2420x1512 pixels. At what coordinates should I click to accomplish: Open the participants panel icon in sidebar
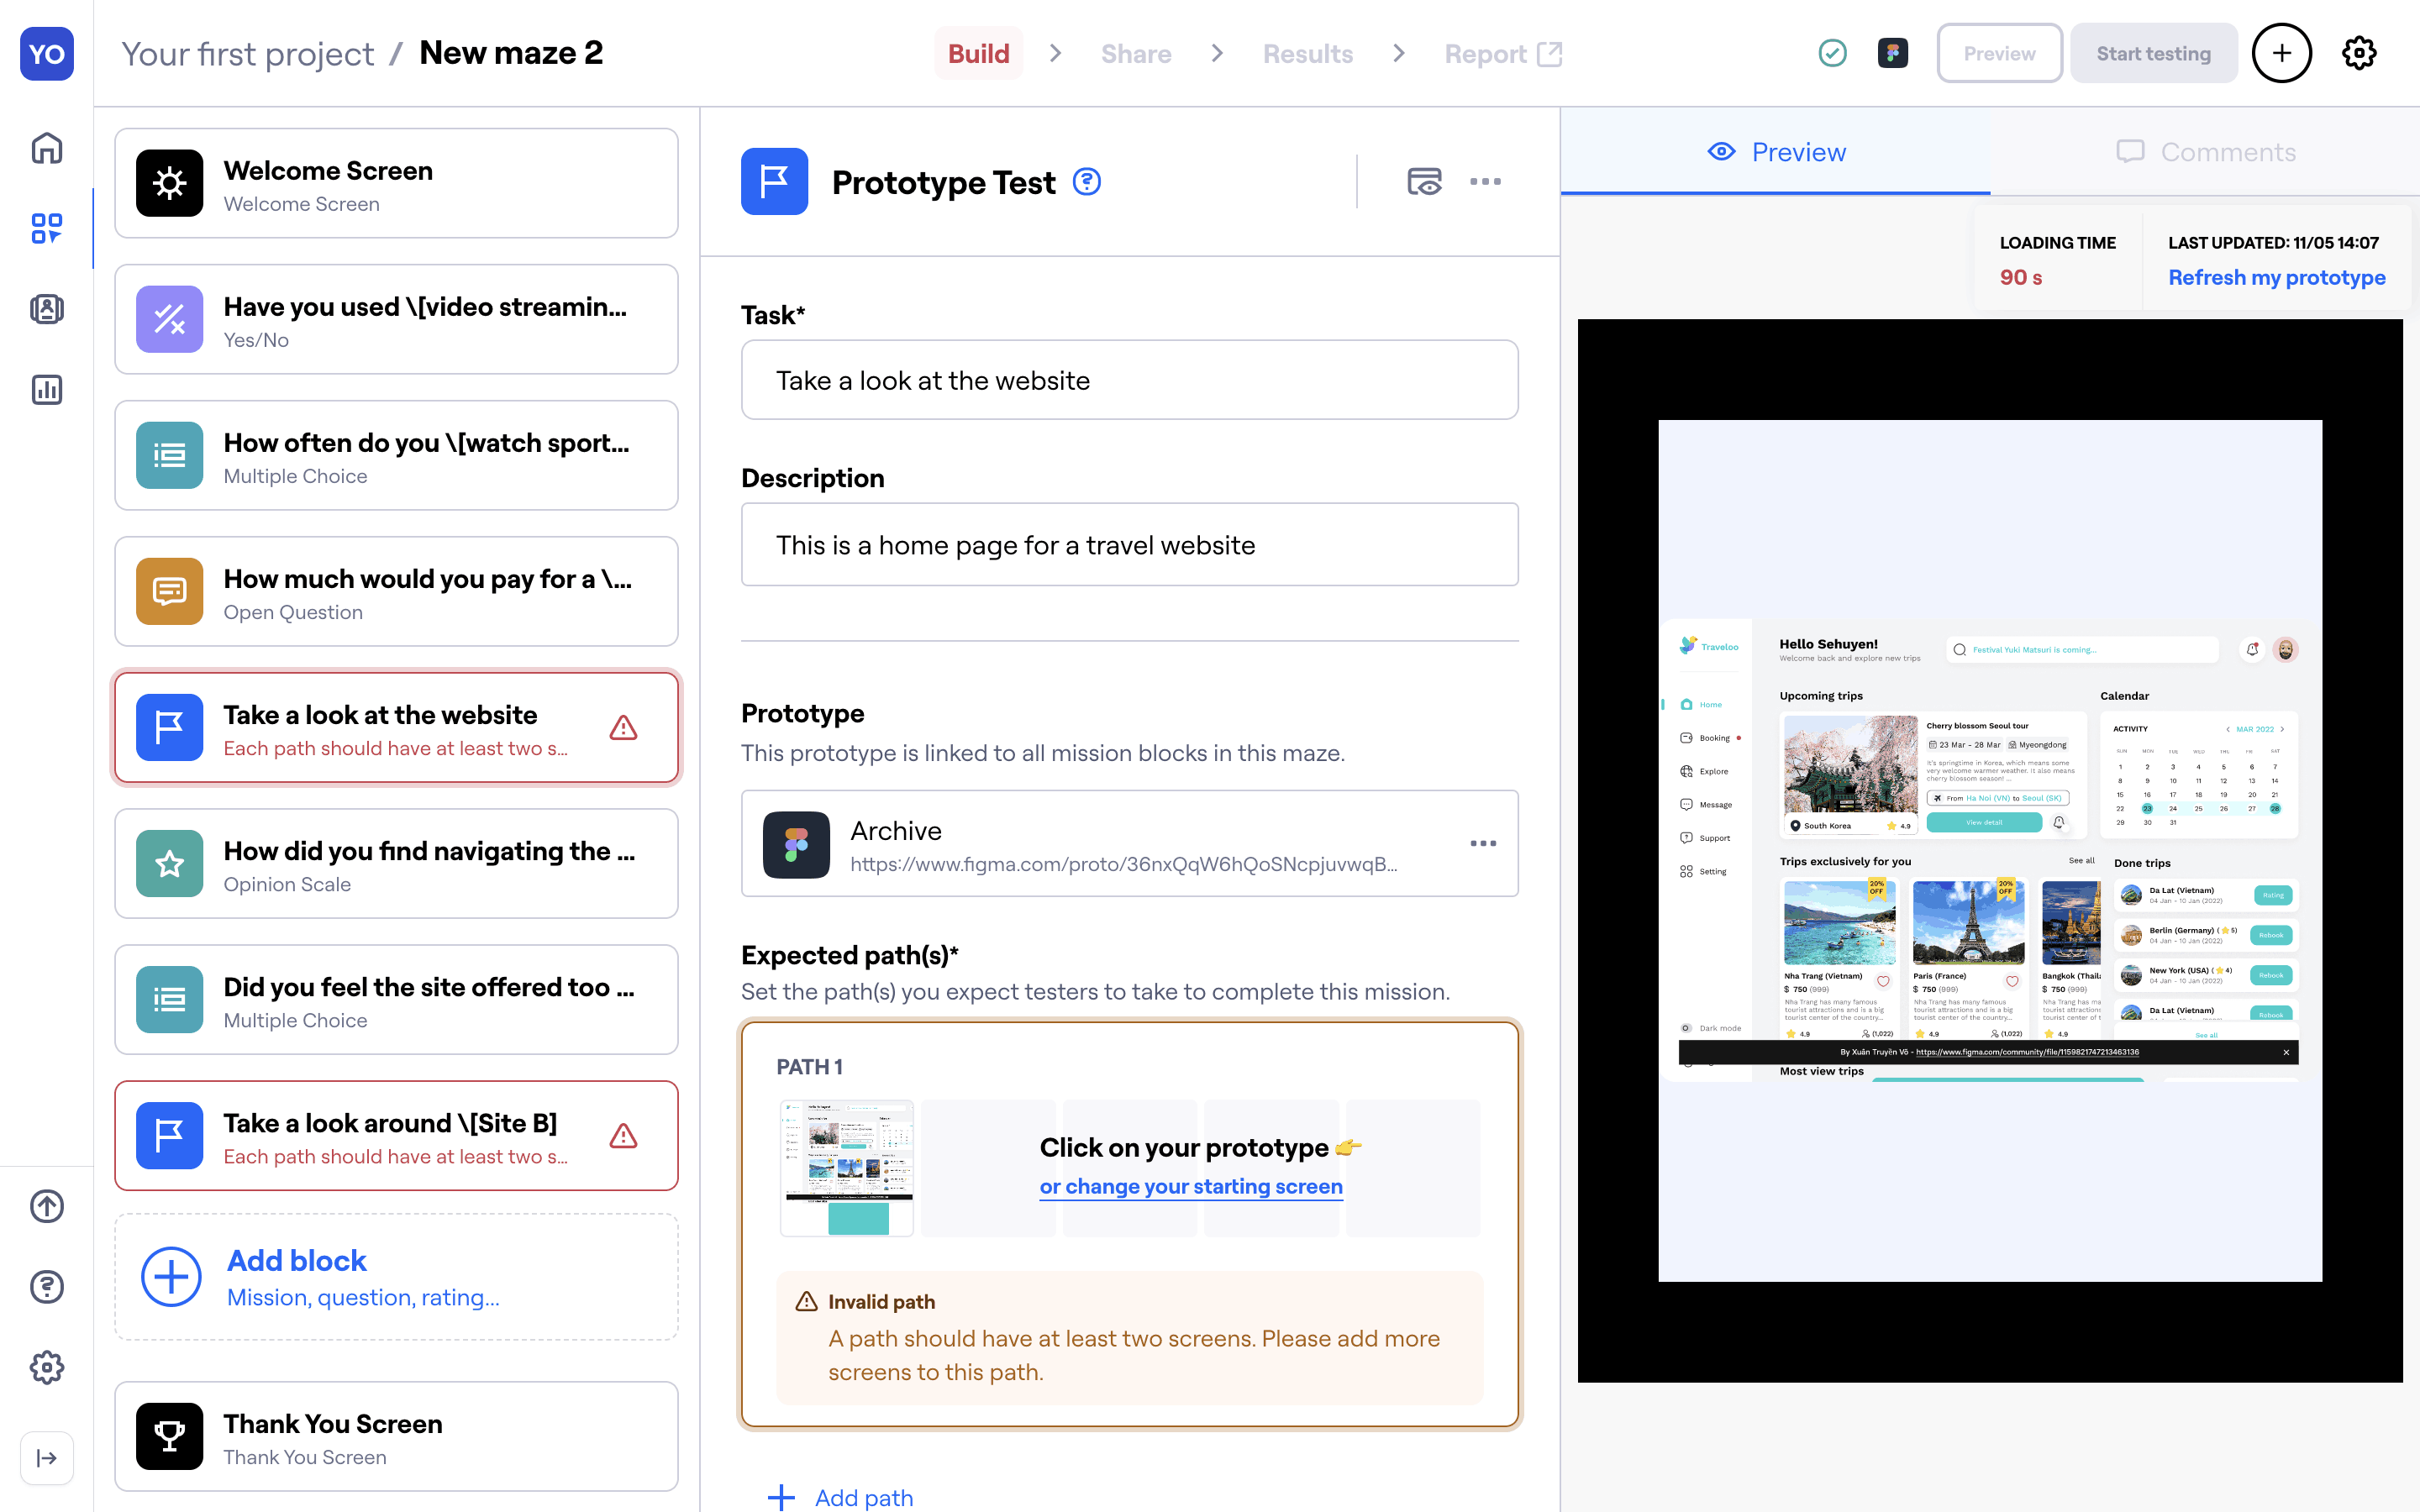tap(46, 309)
